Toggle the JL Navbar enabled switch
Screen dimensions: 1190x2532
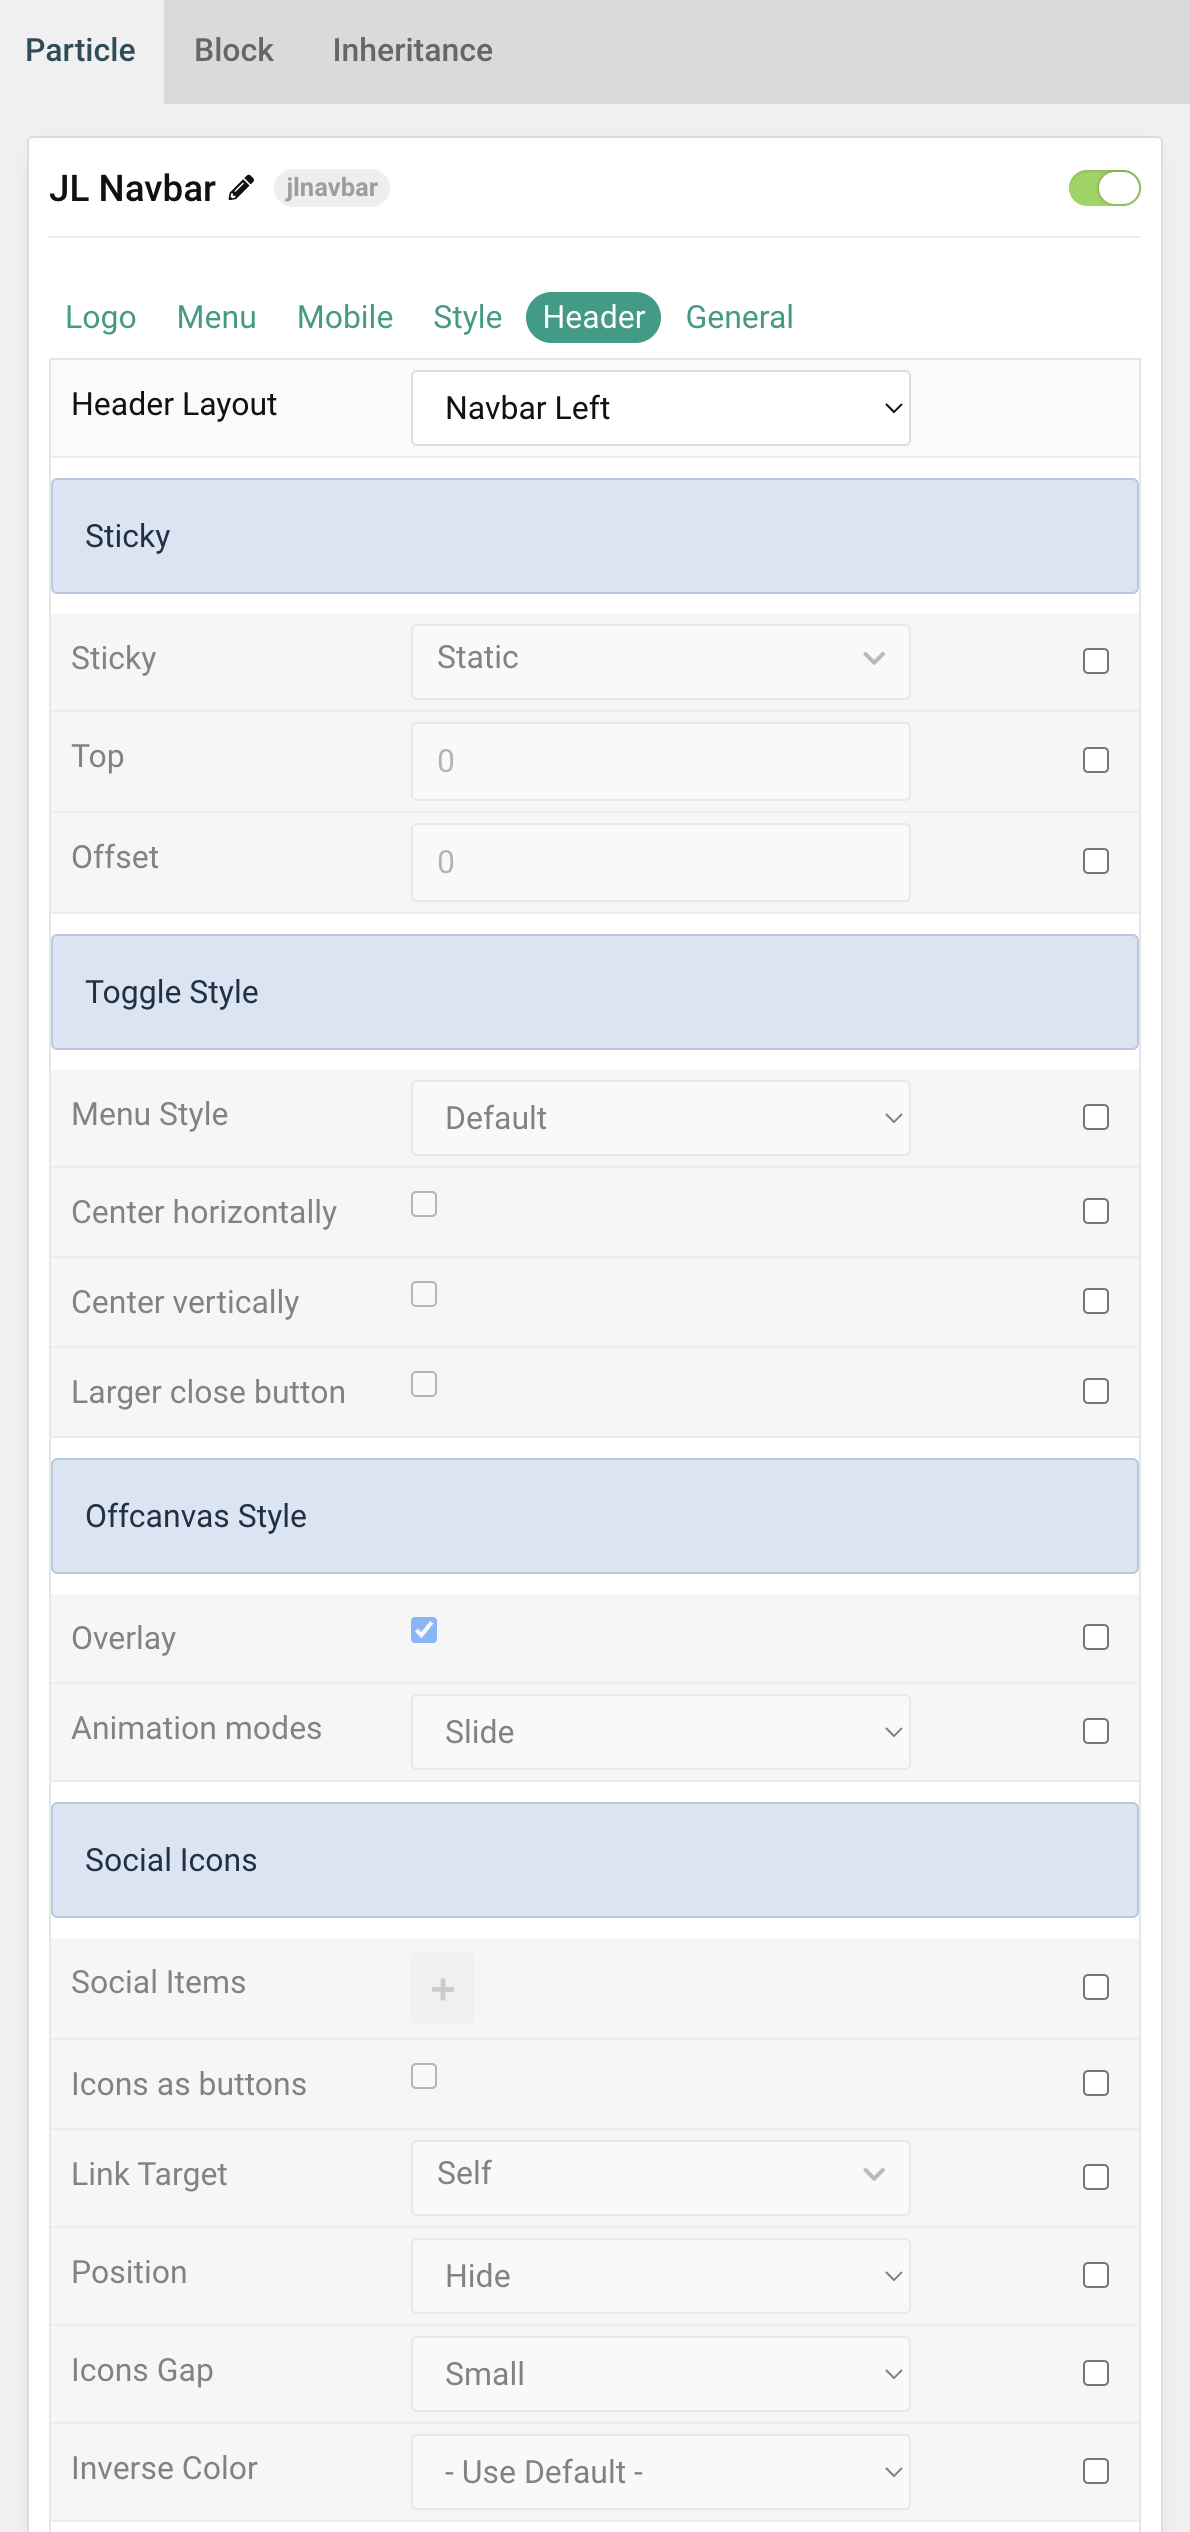tap(1104, 188)
